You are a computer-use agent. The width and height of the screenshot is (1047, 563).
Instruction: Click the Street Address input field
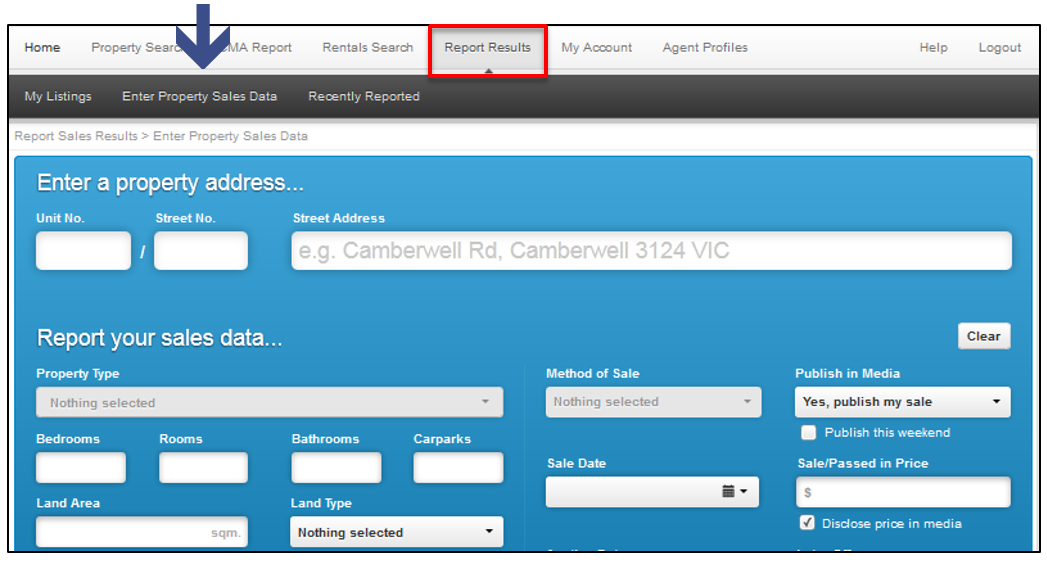(x=651, y=251)
